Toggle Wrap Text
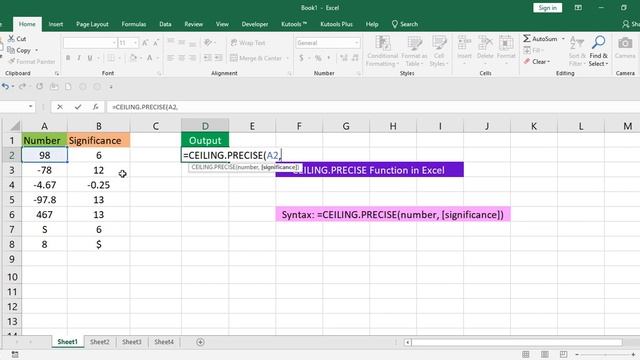 (248, 43)
